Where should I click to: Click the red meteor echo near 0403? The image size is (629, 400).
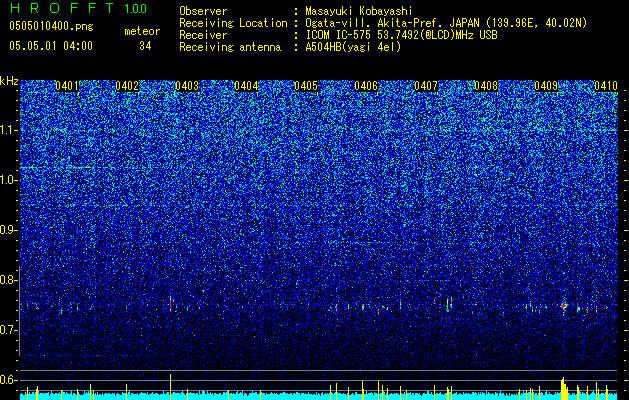coord(170,304)
